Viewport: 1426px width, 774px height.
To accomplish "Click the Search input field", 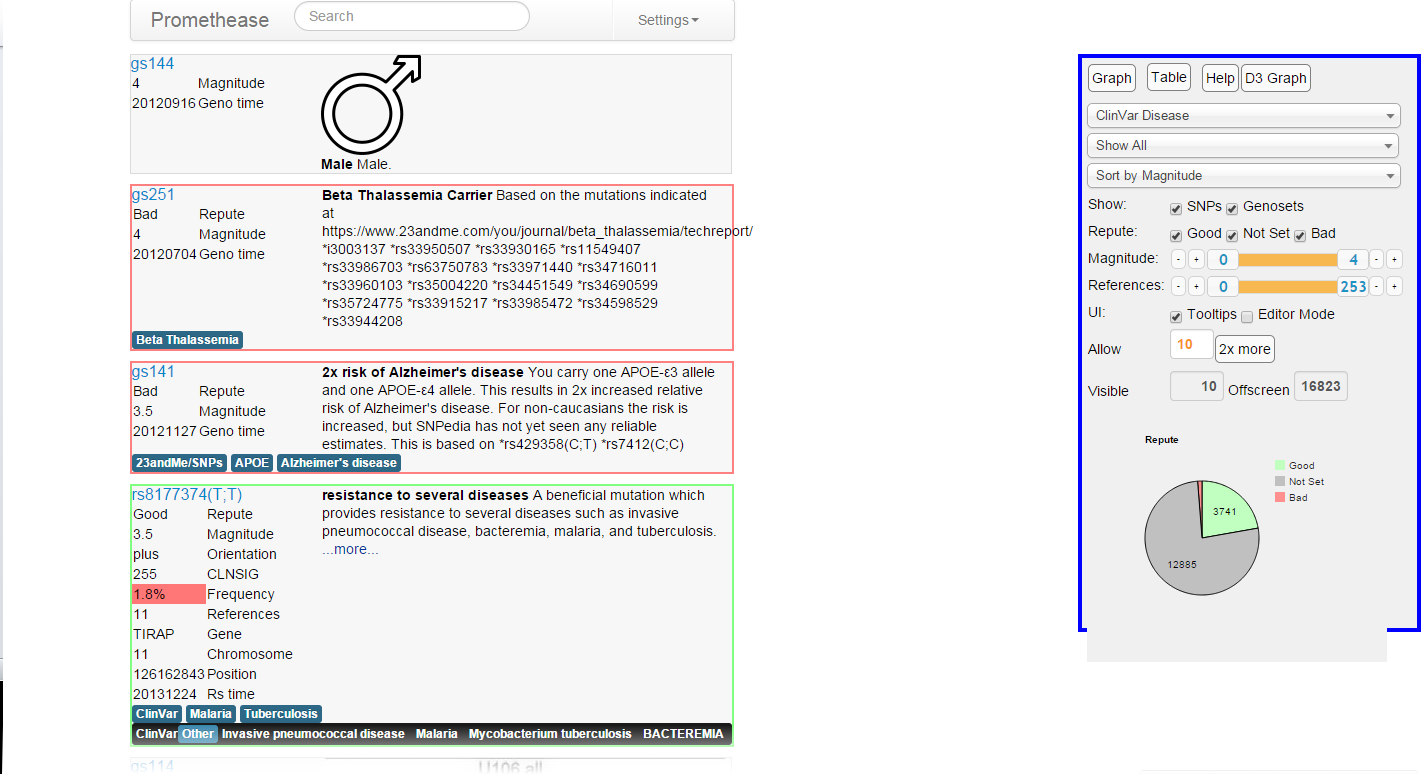I will (x=411, y=16).
